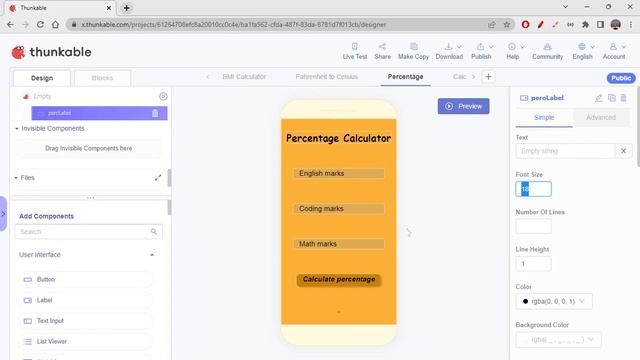Image resolution: width=640 pixels, height=360 pixels.
Task: Click the Percentage Calculator title in the phone preview
Action: (x=338, y=138)
